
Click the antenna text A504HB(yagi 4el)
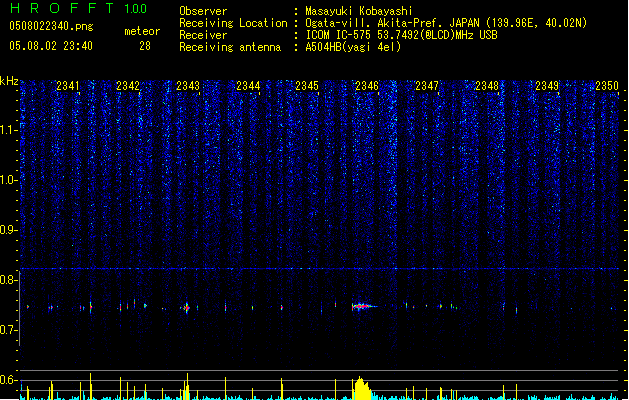tap(353, 47)
